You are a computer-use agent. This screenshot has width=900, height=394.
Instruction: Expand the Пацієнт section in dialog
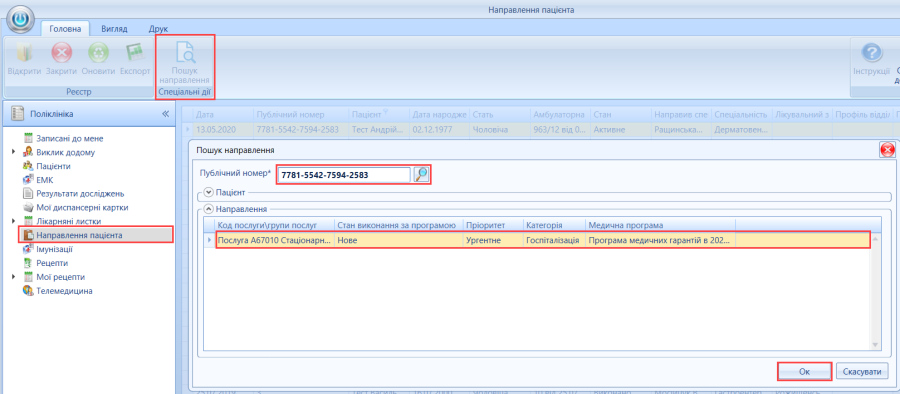click(208, 193)
